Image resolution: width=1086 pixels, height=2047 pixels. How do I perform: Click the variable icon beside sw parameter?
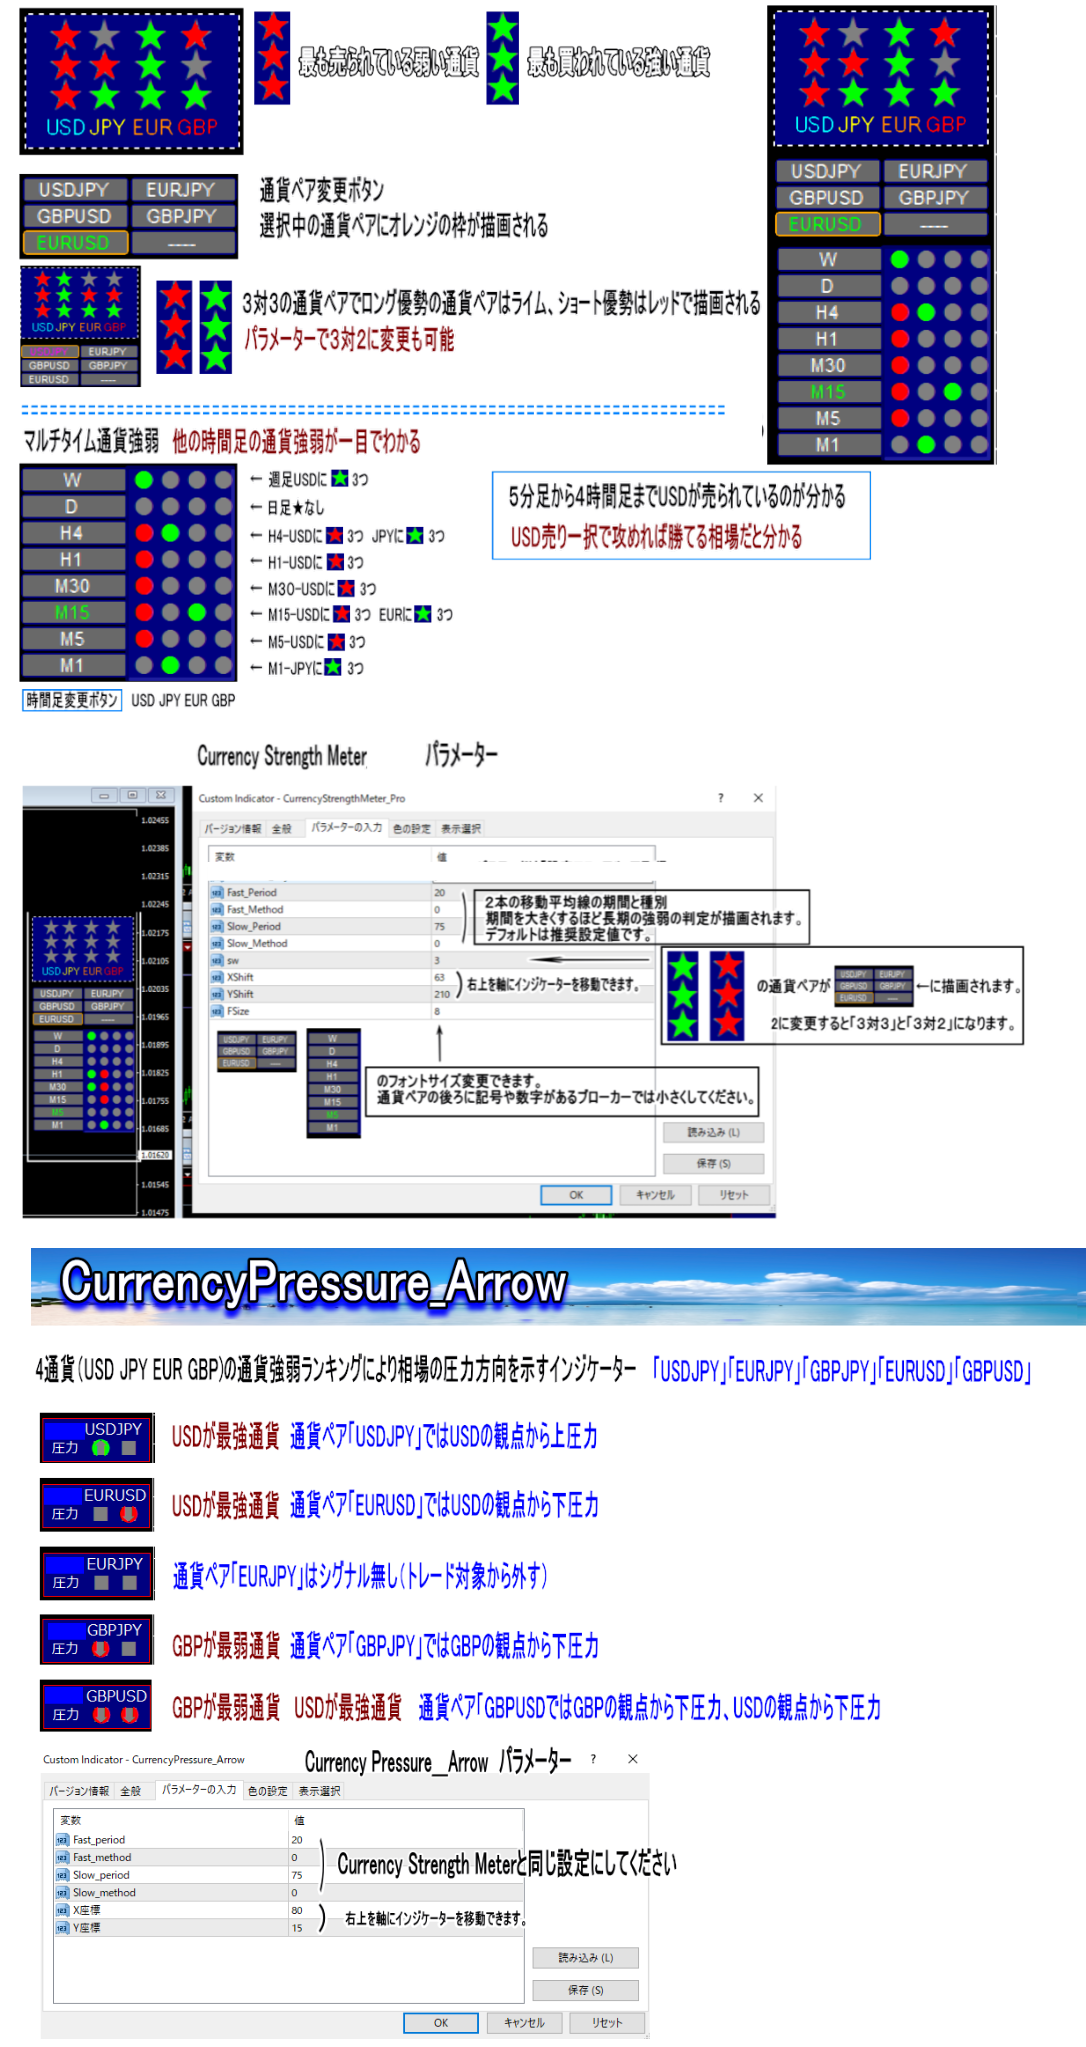pyautogui.click(x=216, y=960)
